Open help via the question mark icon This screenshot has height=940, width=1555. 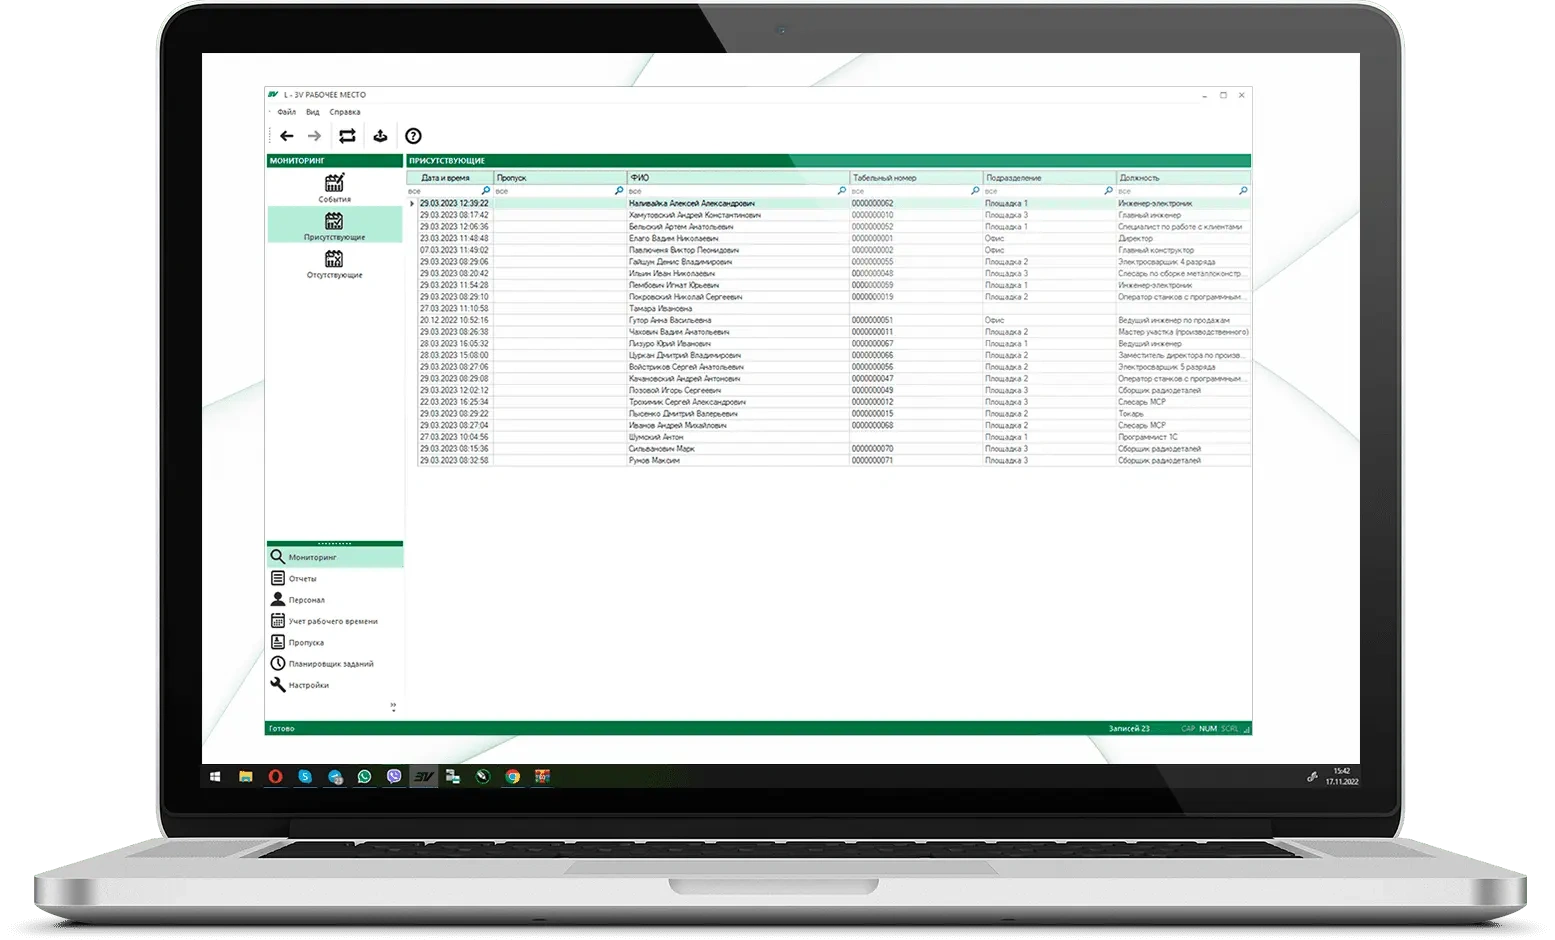click(413, 136)
